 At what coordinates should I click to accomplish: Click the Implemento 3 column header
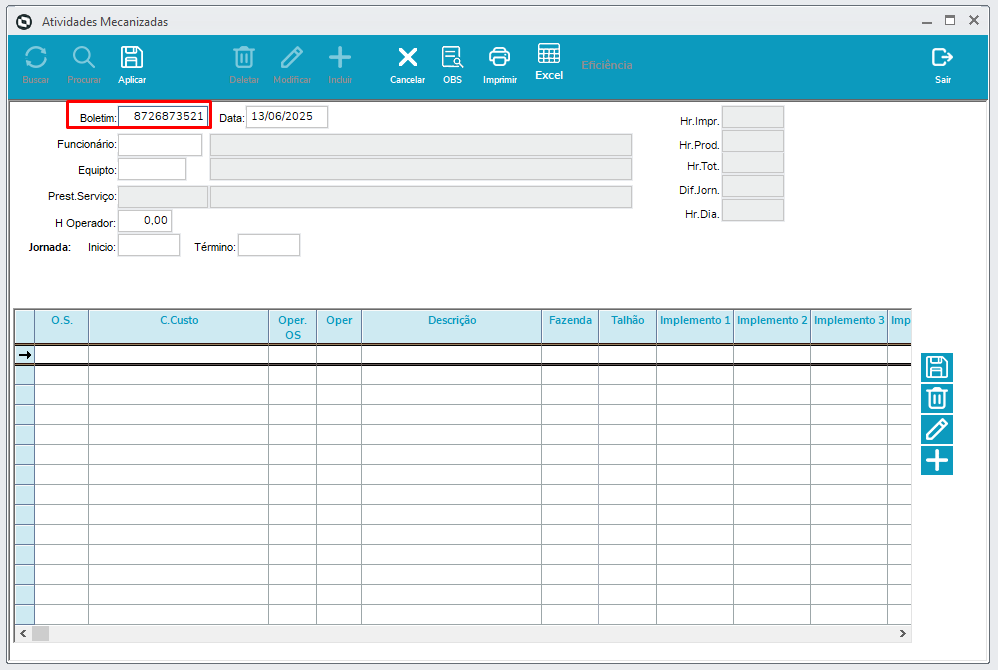[849, 326]
